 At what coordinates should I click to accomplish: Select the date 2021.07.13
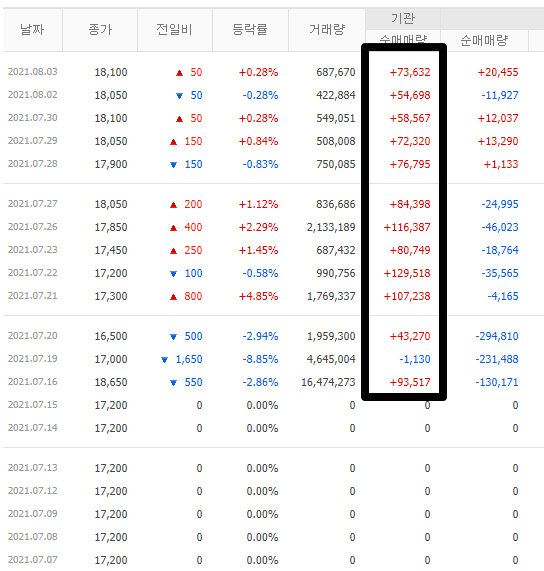[x=33, y=467]
